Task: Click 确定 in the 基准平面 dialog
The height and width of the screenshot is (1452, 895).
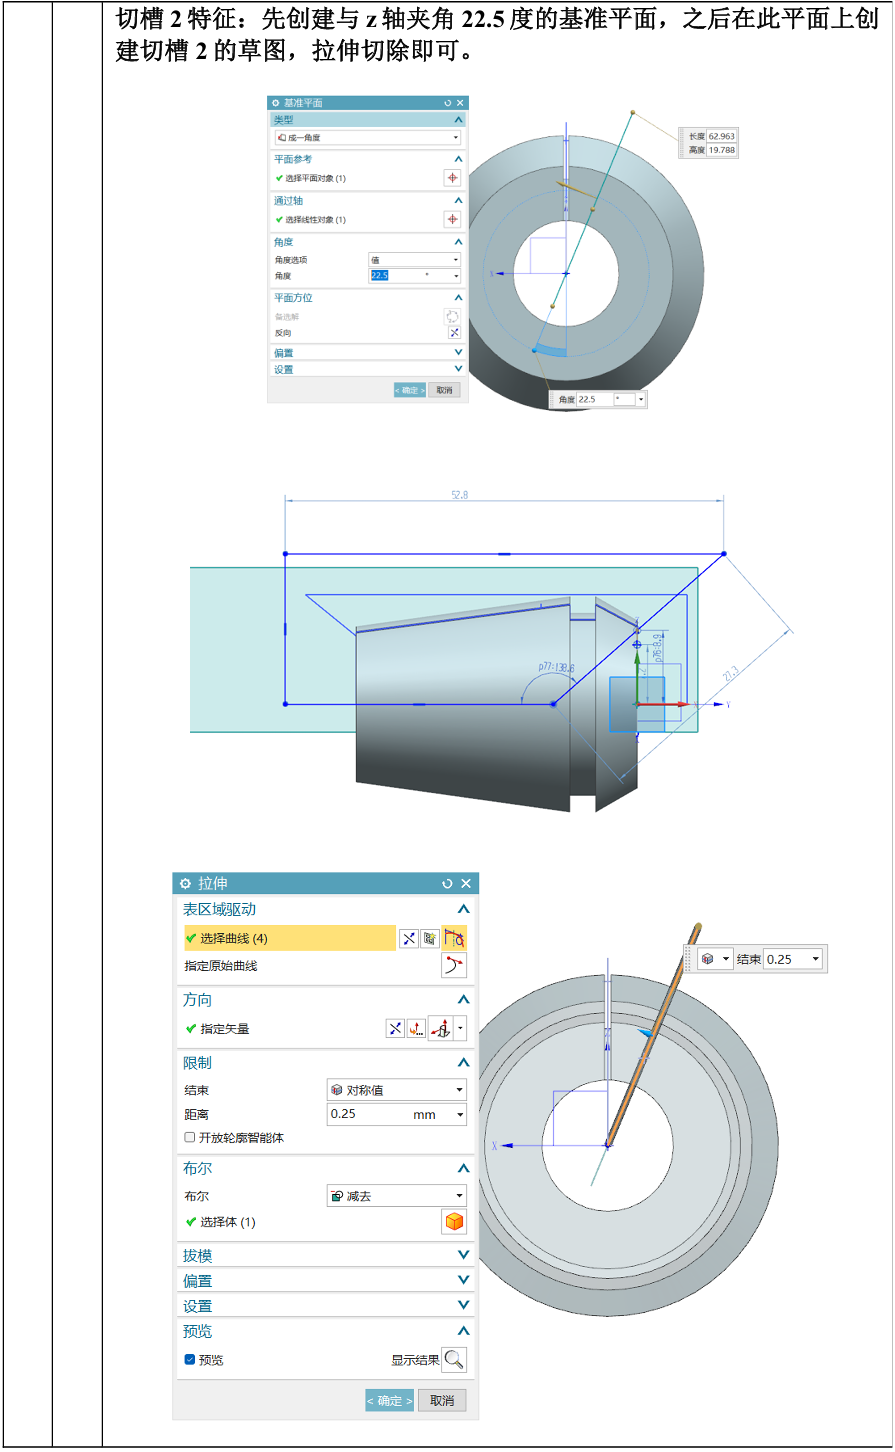Action: pos(410,390)
